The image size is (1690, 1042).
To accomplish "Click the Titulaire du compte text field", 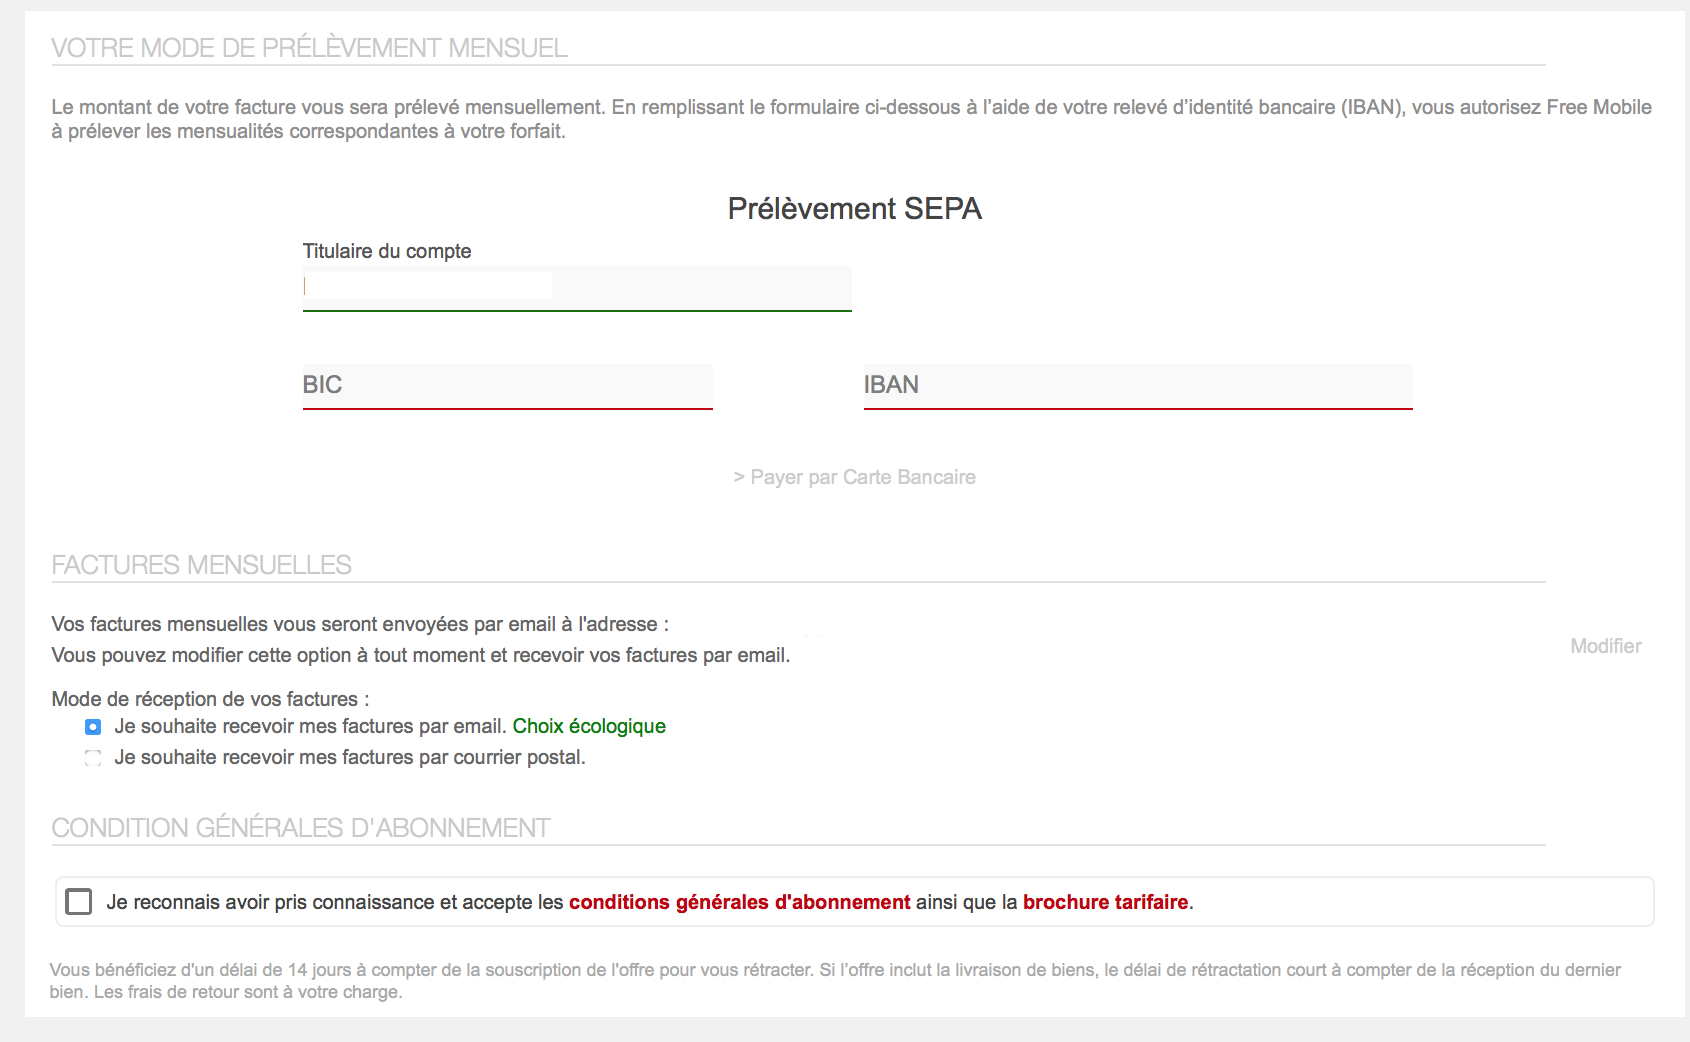I will point(577,287).
